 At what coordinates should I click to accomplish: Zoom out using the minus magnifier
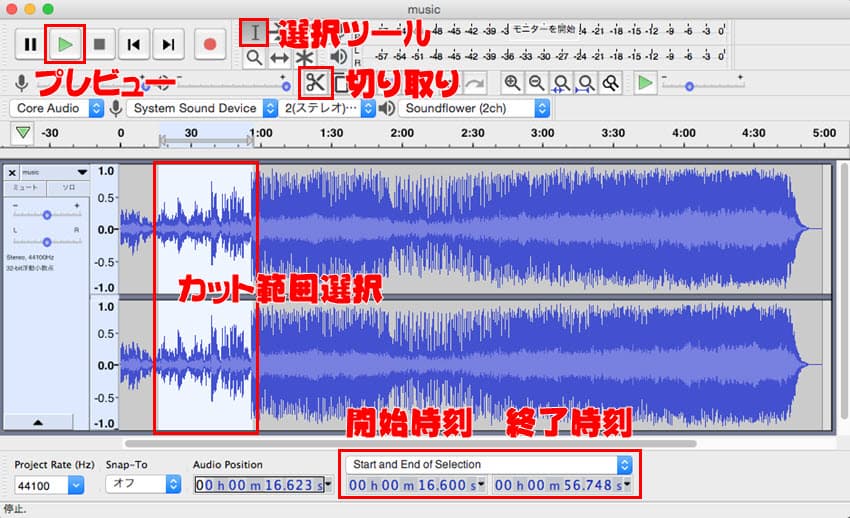(x=537, y=83)
